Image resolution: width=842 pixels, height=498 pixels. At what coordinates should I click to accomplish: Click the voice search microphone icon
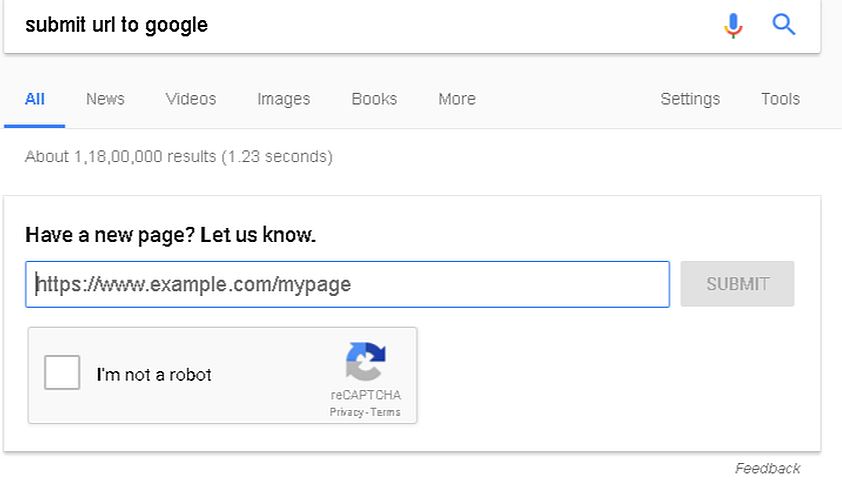pyautogui.click(x=733, y=25)
